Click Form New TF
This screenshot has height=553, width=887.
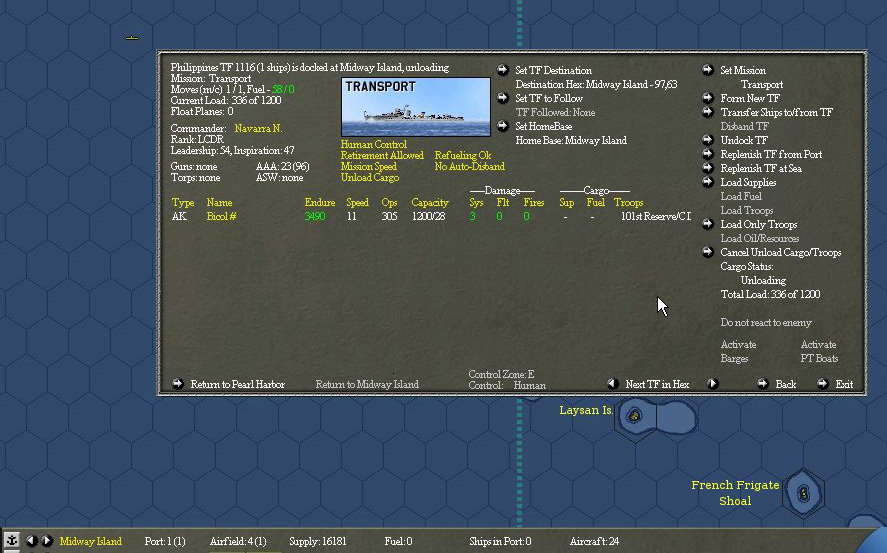point(750,98)
